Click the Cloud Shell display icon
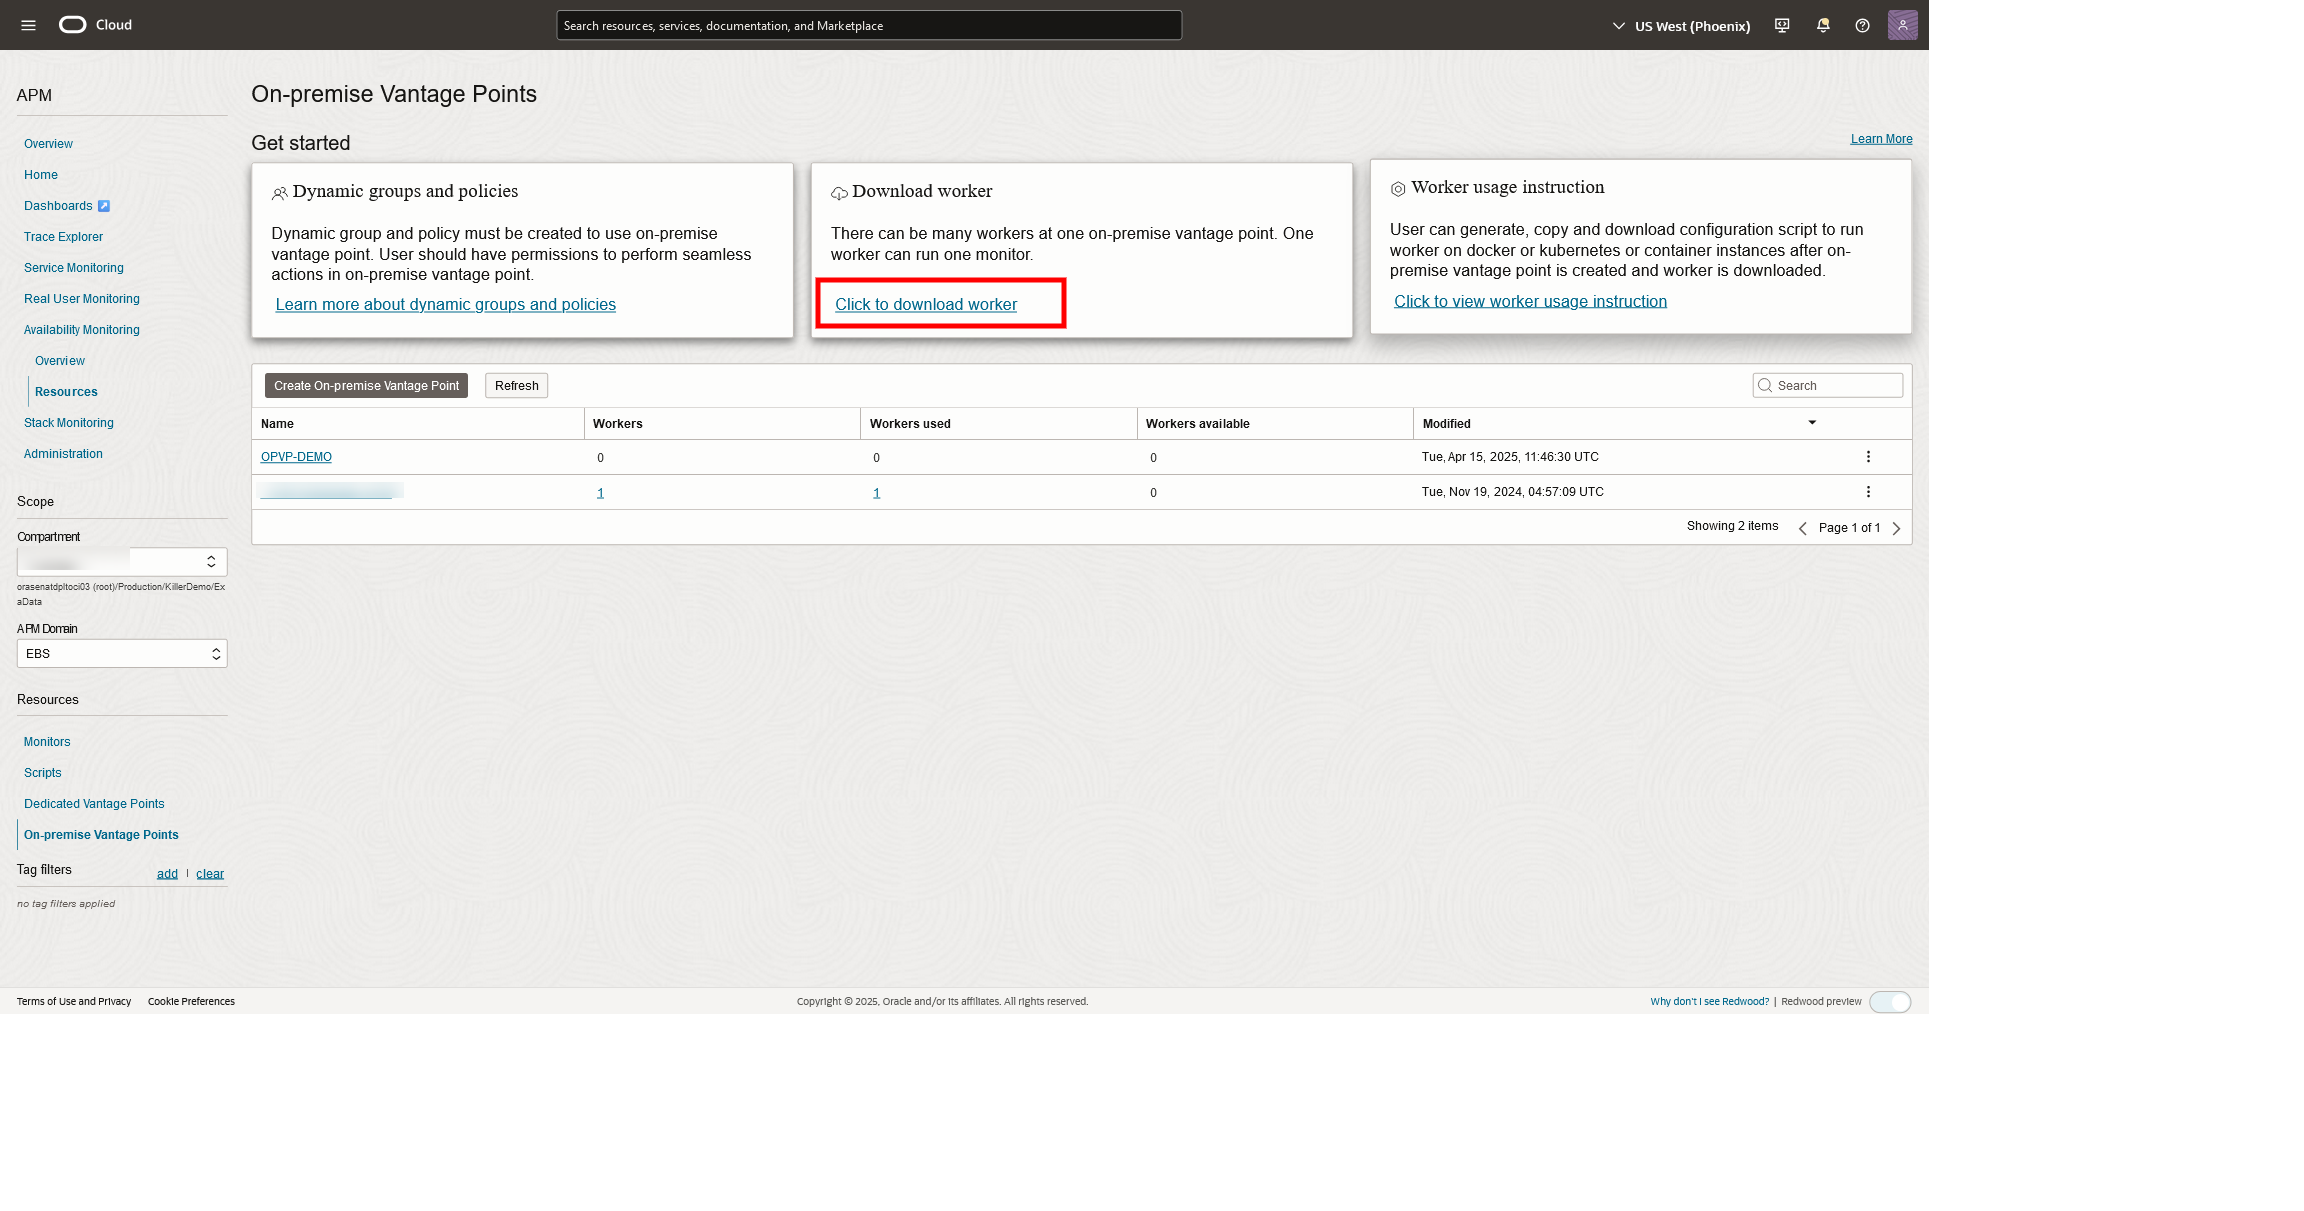This screenshot has height=1211, width=2304. coord(1781,25)
